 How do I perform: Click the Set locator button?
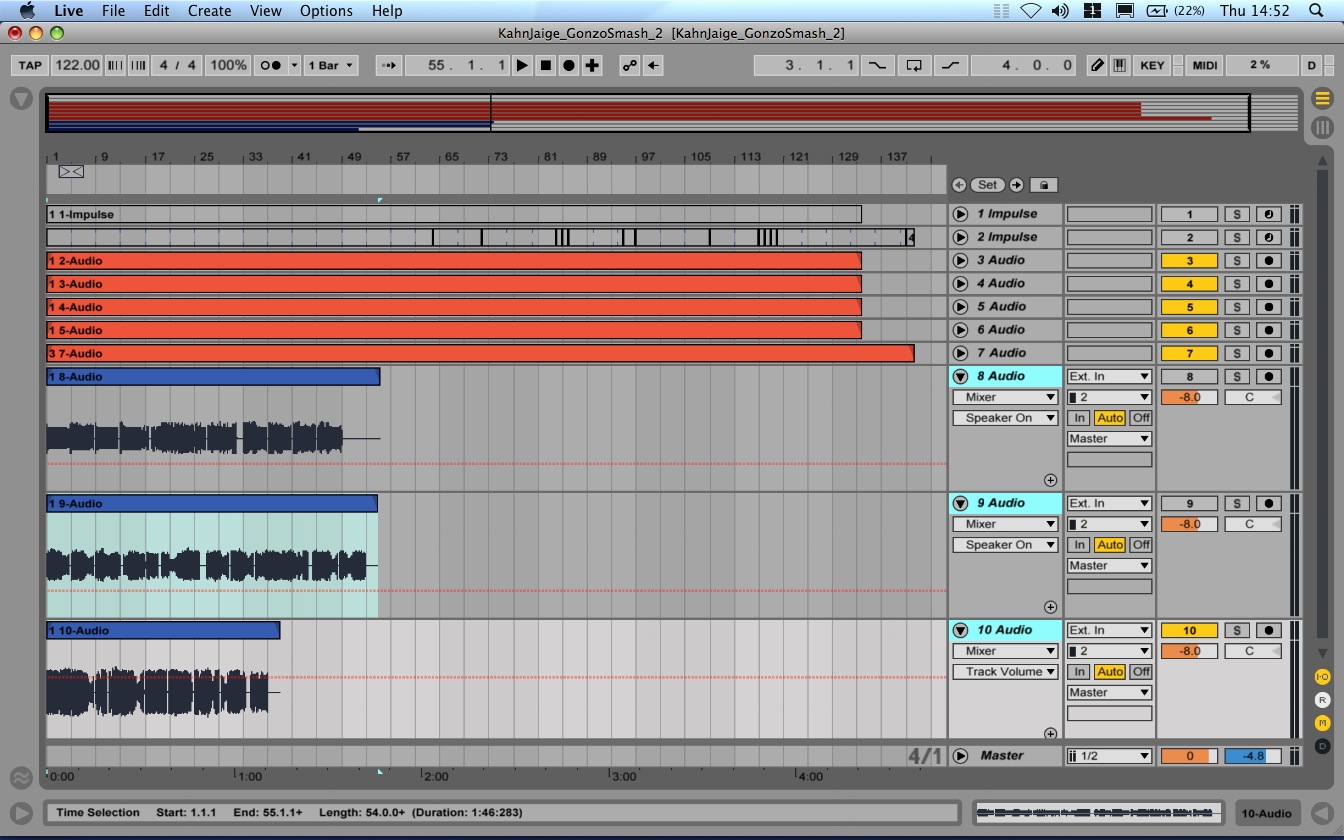pyautogui.click(x=987, y=185)
